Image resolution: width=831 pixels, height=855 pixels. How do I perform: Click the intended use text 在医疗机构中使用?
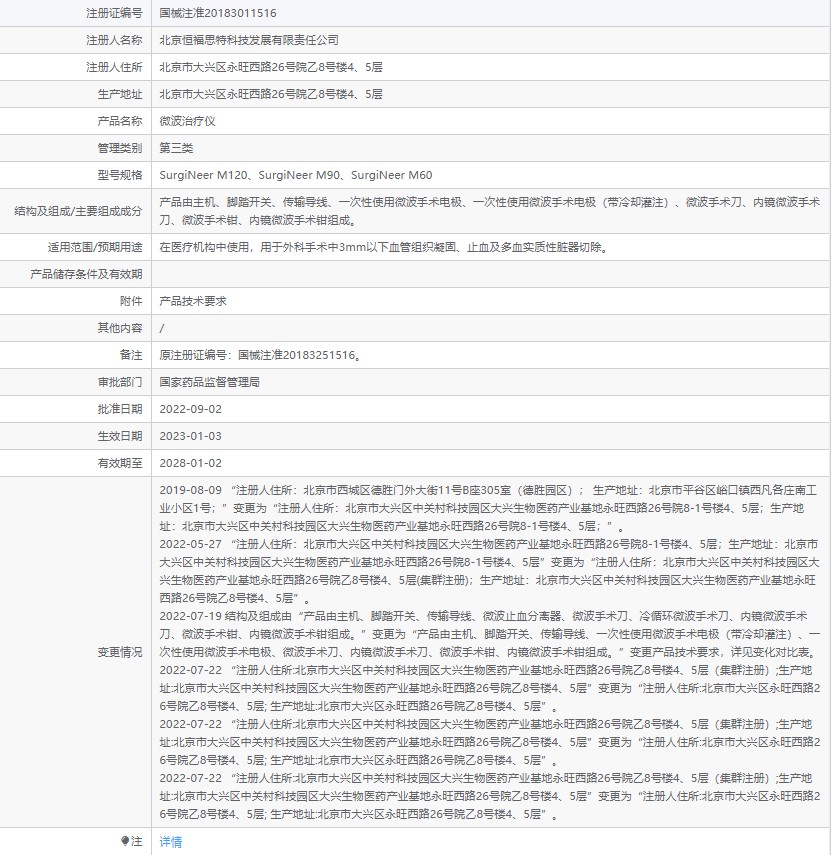(x=385, y=247)
